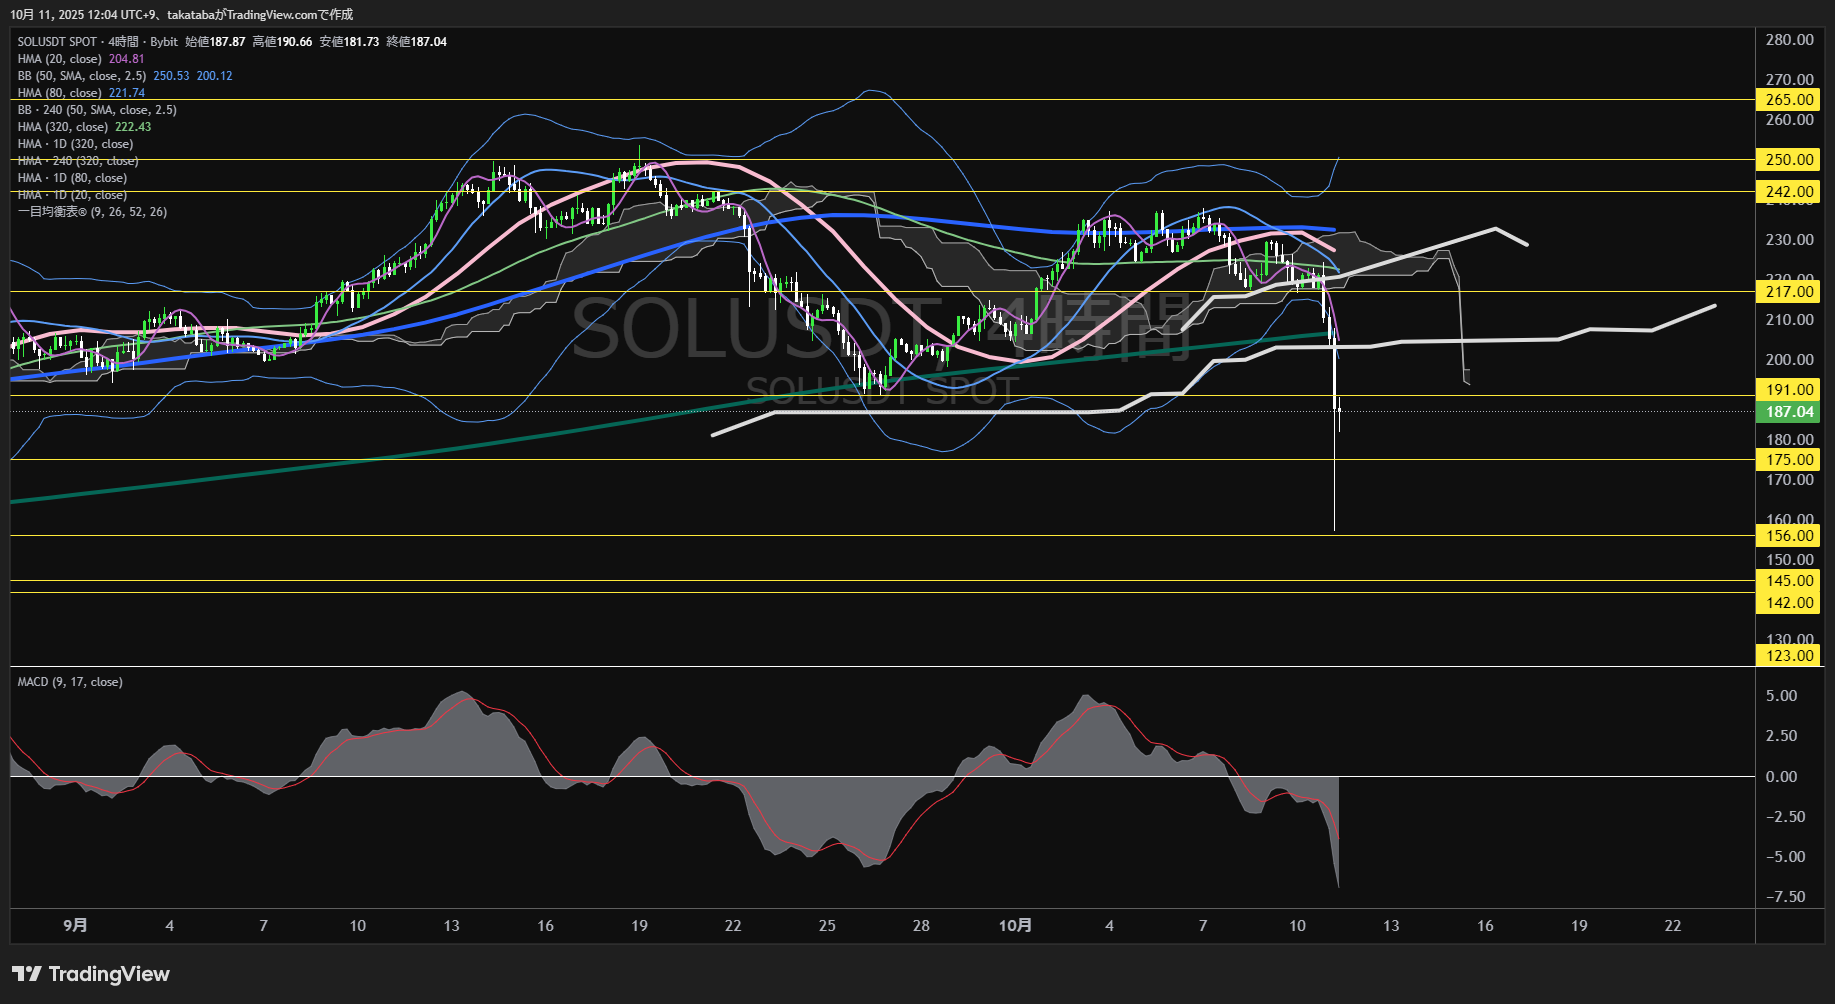Select the HMA (320, close) legend entry
The width and height of the screenshot is (1835, 1004).
click(63, 127)
